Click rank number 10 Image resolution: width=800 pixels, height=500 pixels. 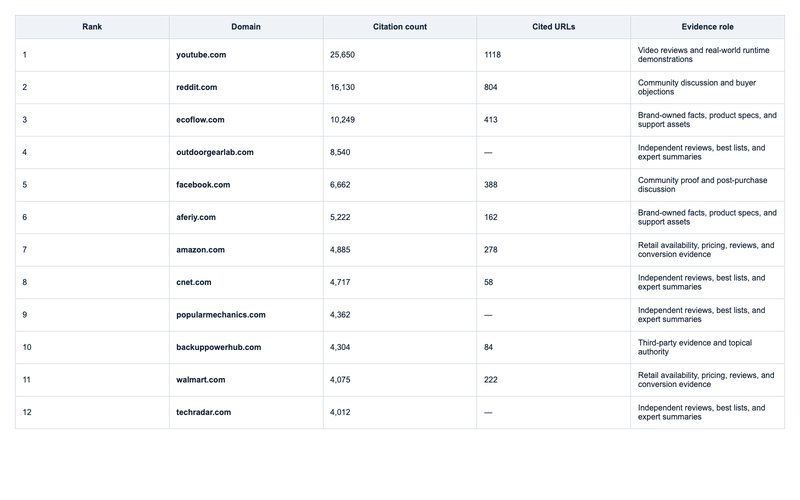tap(27, 347)
